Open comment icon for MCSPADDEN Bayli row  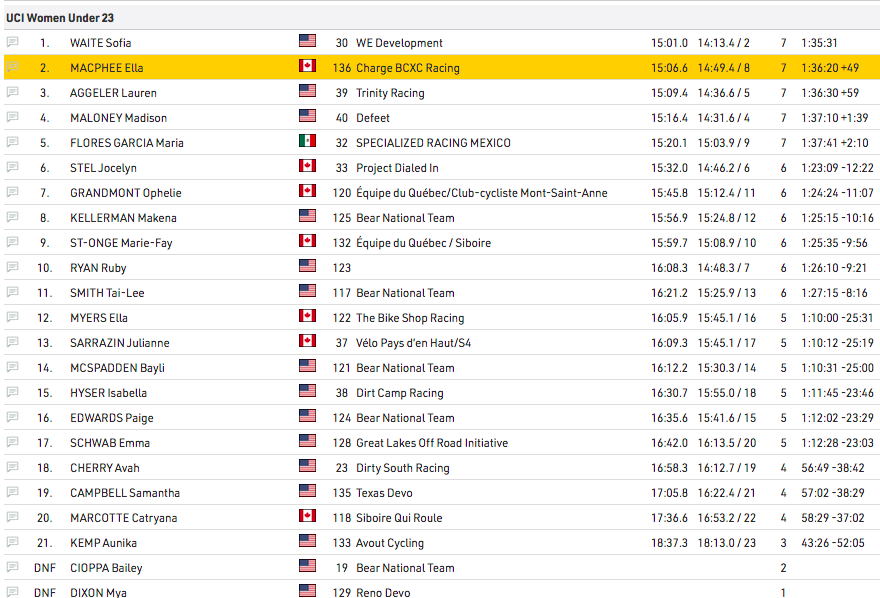pos(12,367)
